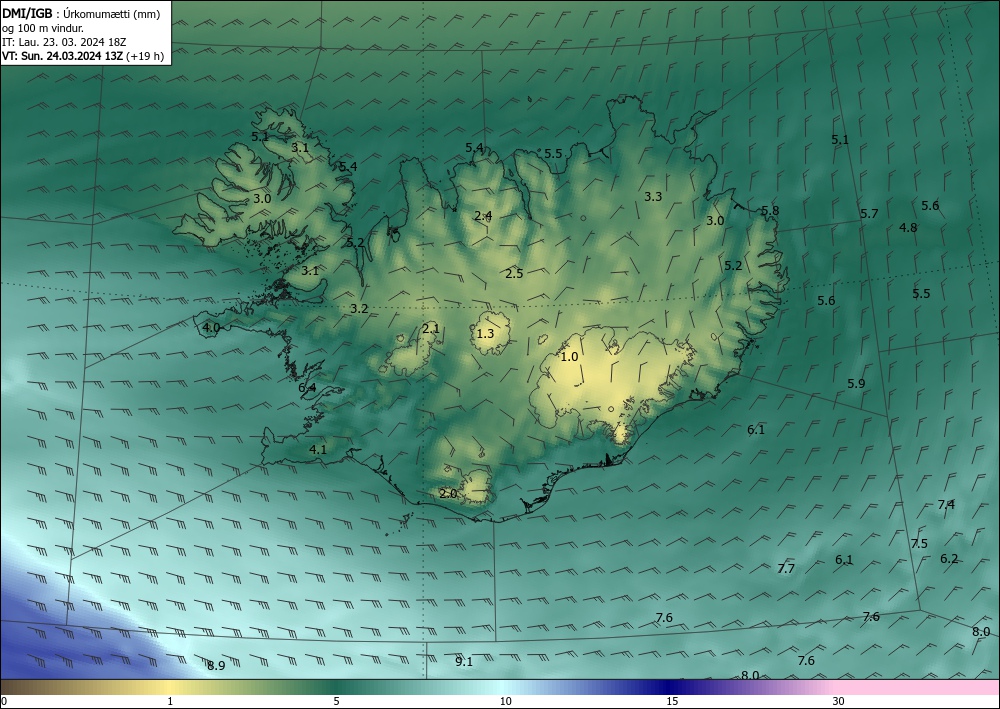Click the '2.4' value in north Iceland
This screenshot has width=1000, height=709.
(483, 216)
